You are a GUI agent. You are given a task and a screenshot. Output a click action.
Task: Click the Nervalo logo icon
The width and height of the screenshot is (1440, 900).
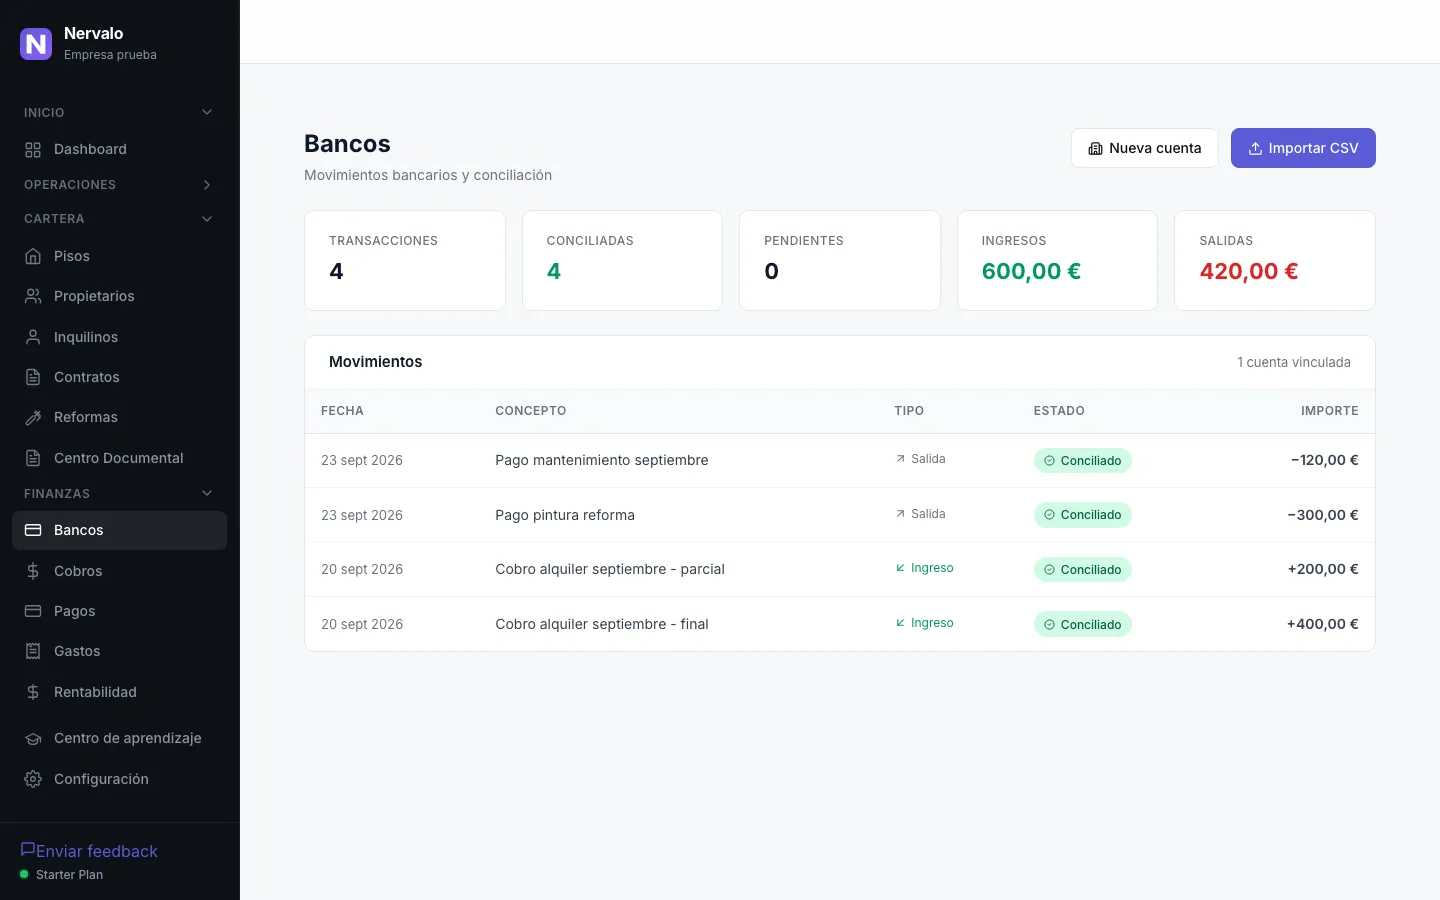tap(36, 44)
